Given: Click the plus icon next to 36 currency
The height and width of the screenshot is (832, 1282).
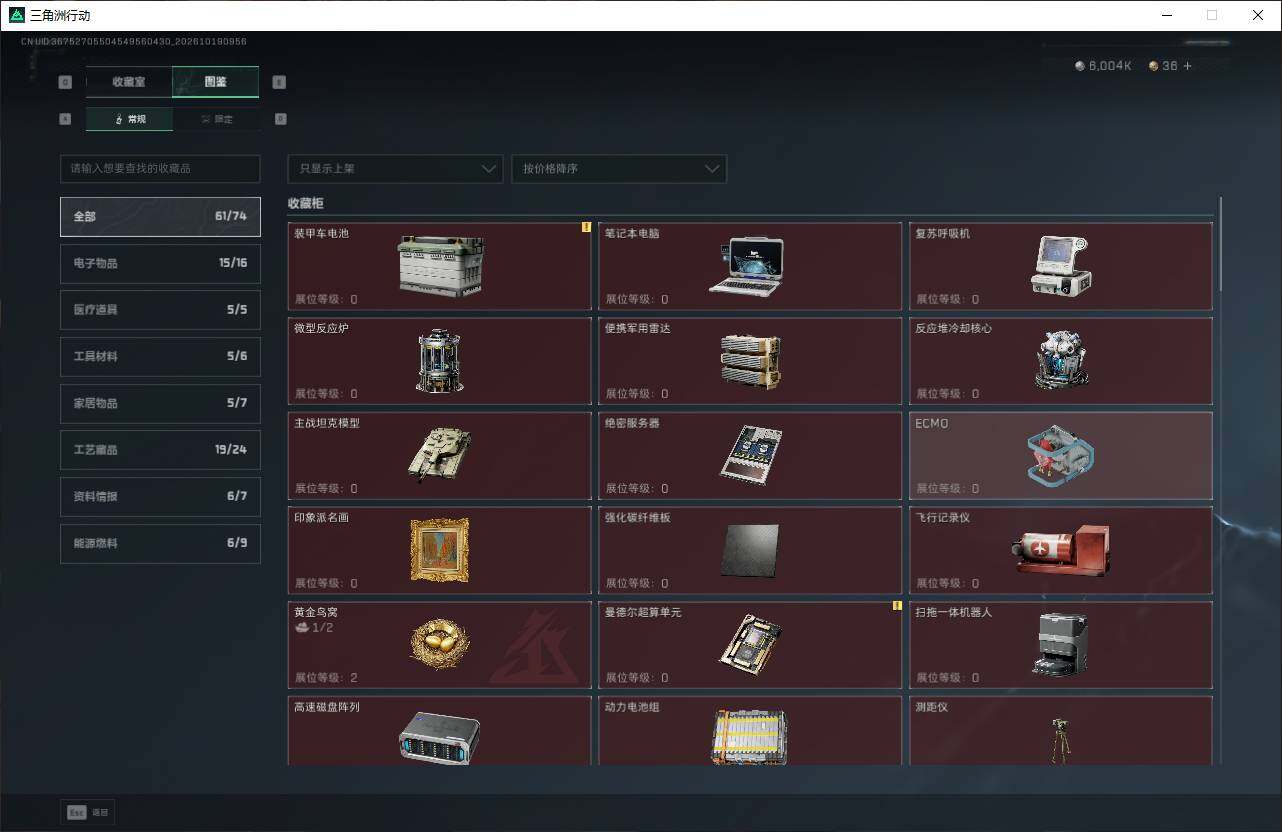Looking at the screenshot, I should [1188, 66].
